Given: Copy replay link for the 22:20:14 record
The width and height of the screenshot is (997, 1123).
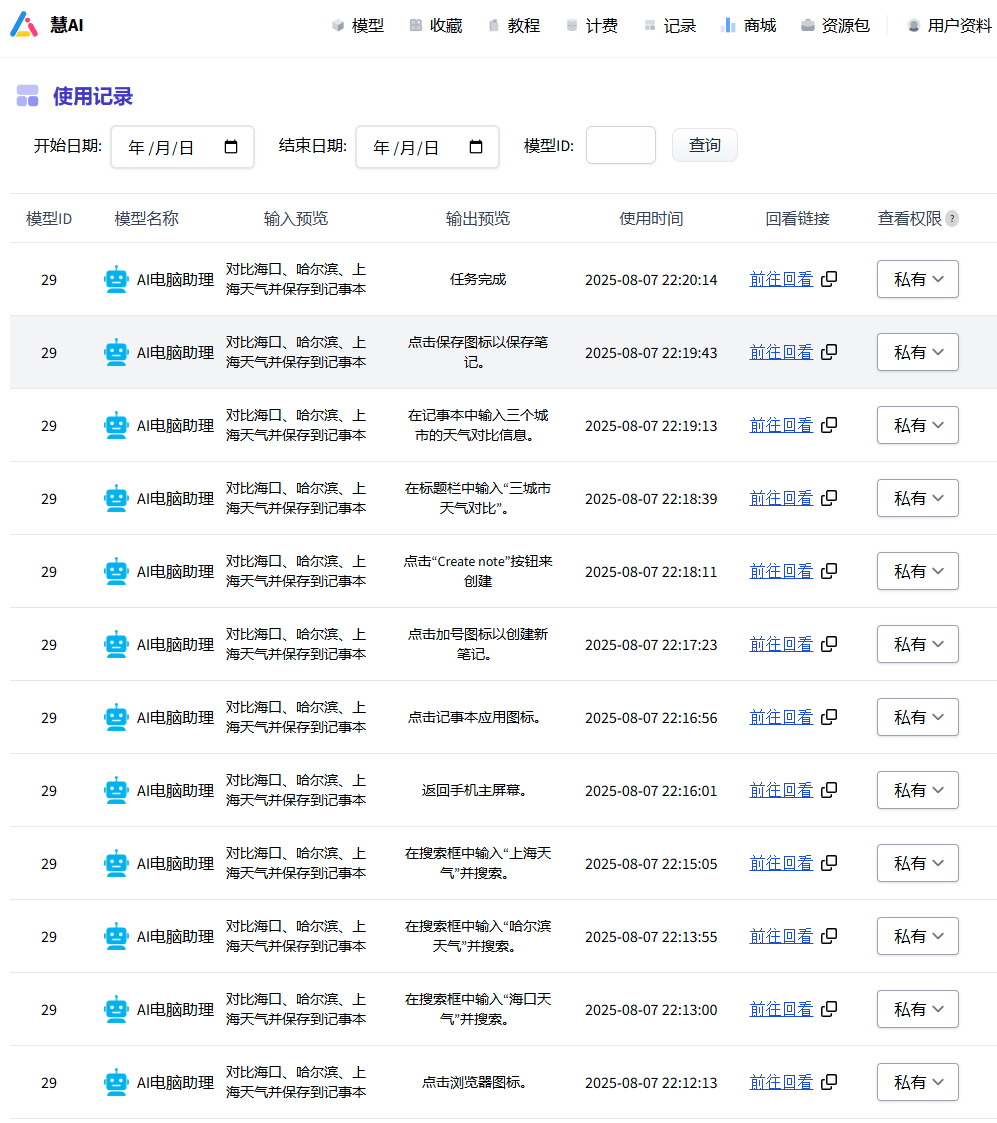Looking at the screenshot, I should (x=829, y=279).
